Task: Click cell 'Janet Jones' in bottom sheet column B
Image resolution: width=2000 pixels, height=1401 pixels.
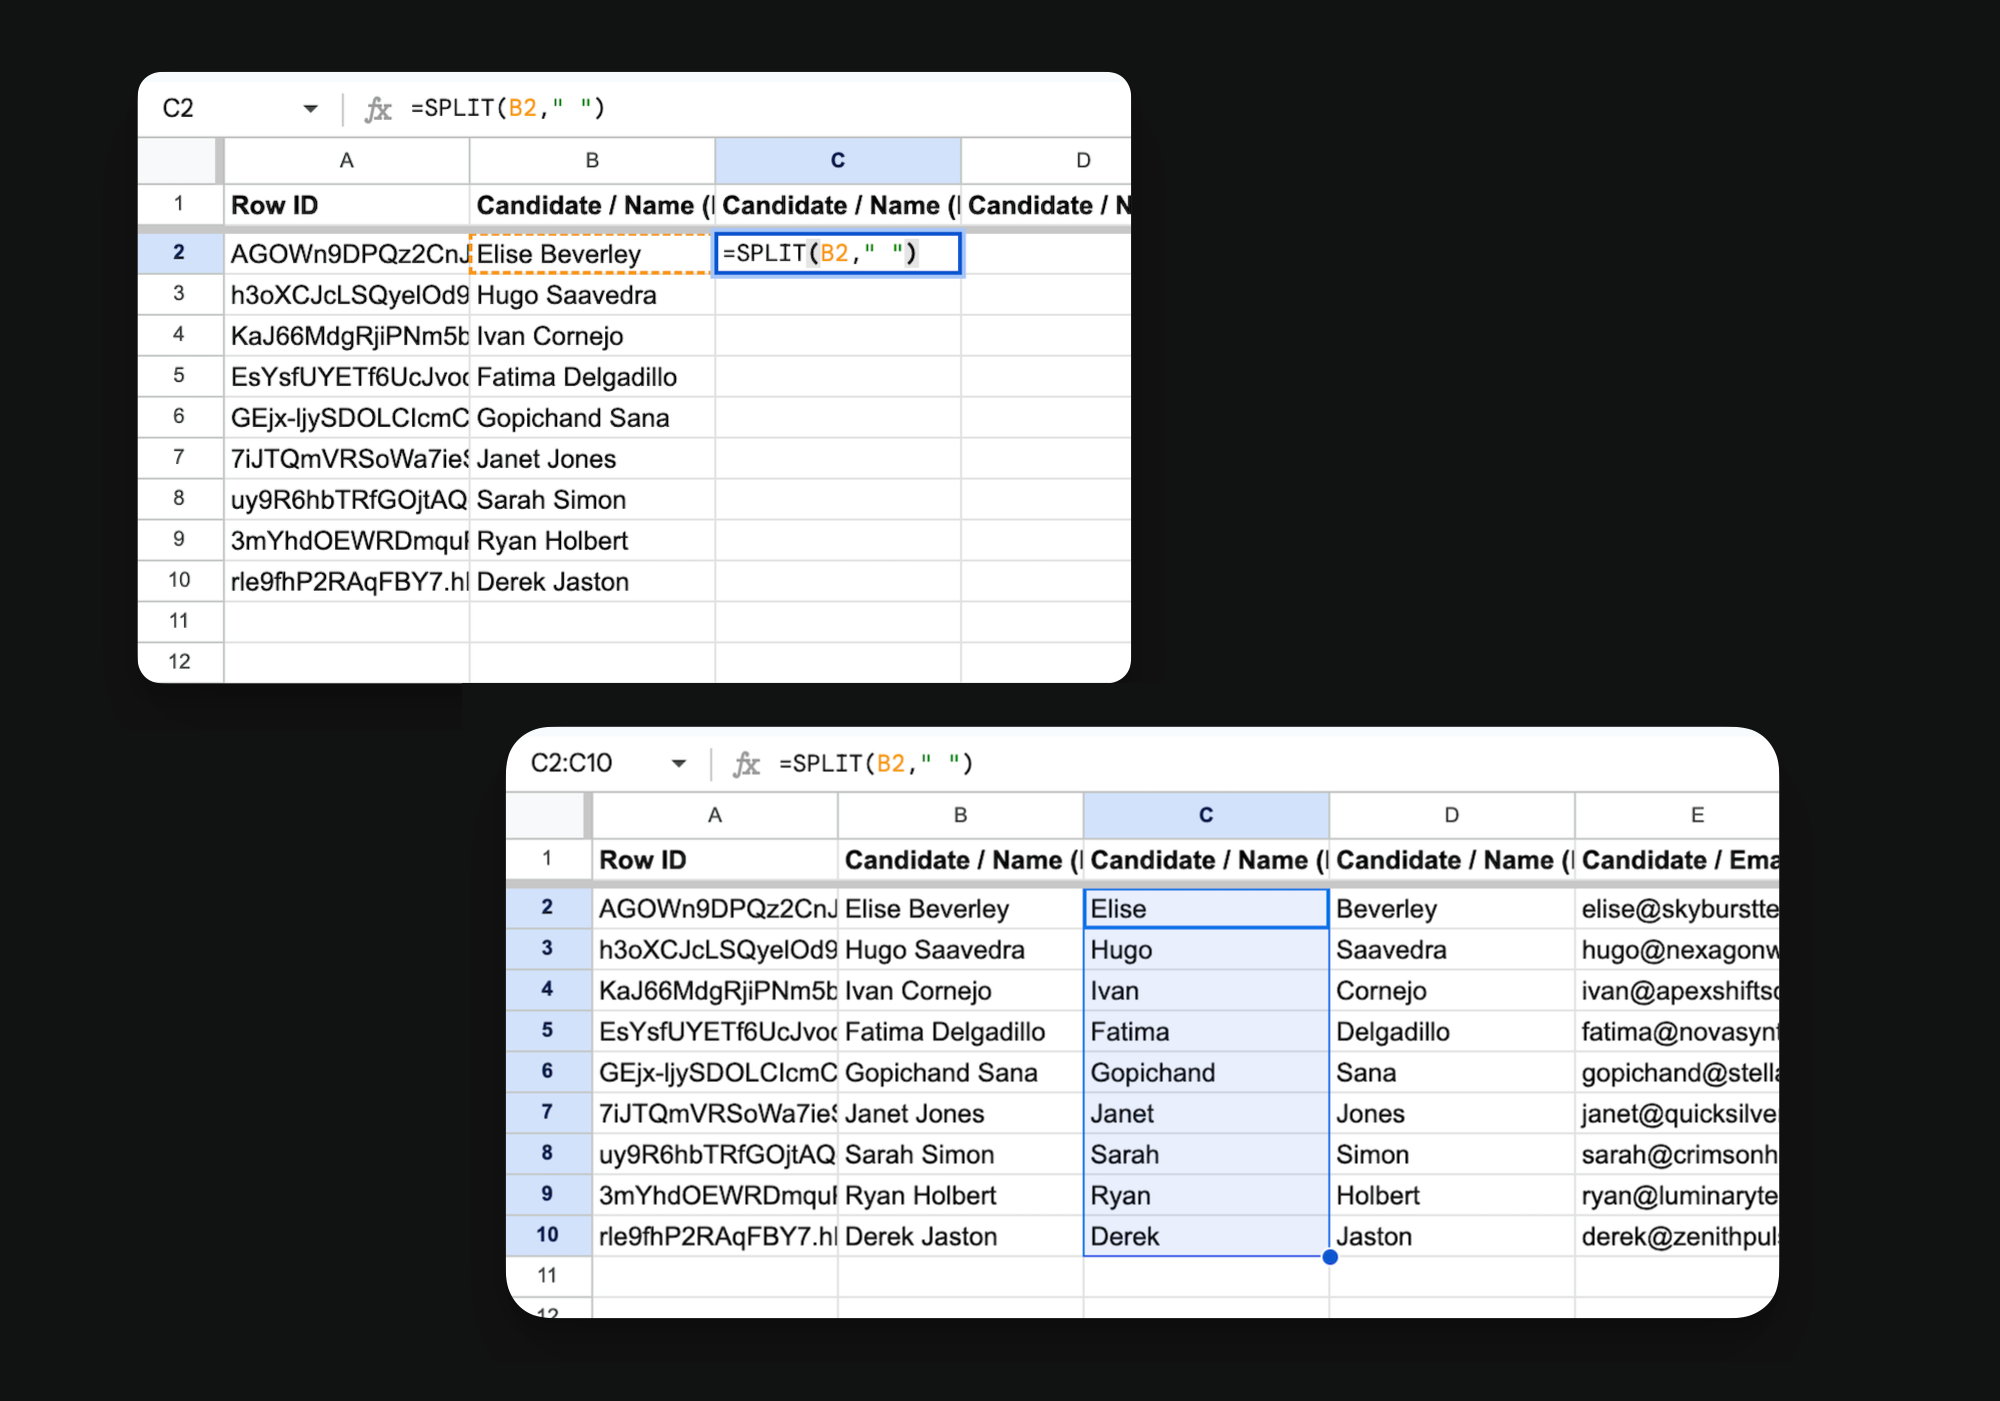Action: coord(960,1114)
